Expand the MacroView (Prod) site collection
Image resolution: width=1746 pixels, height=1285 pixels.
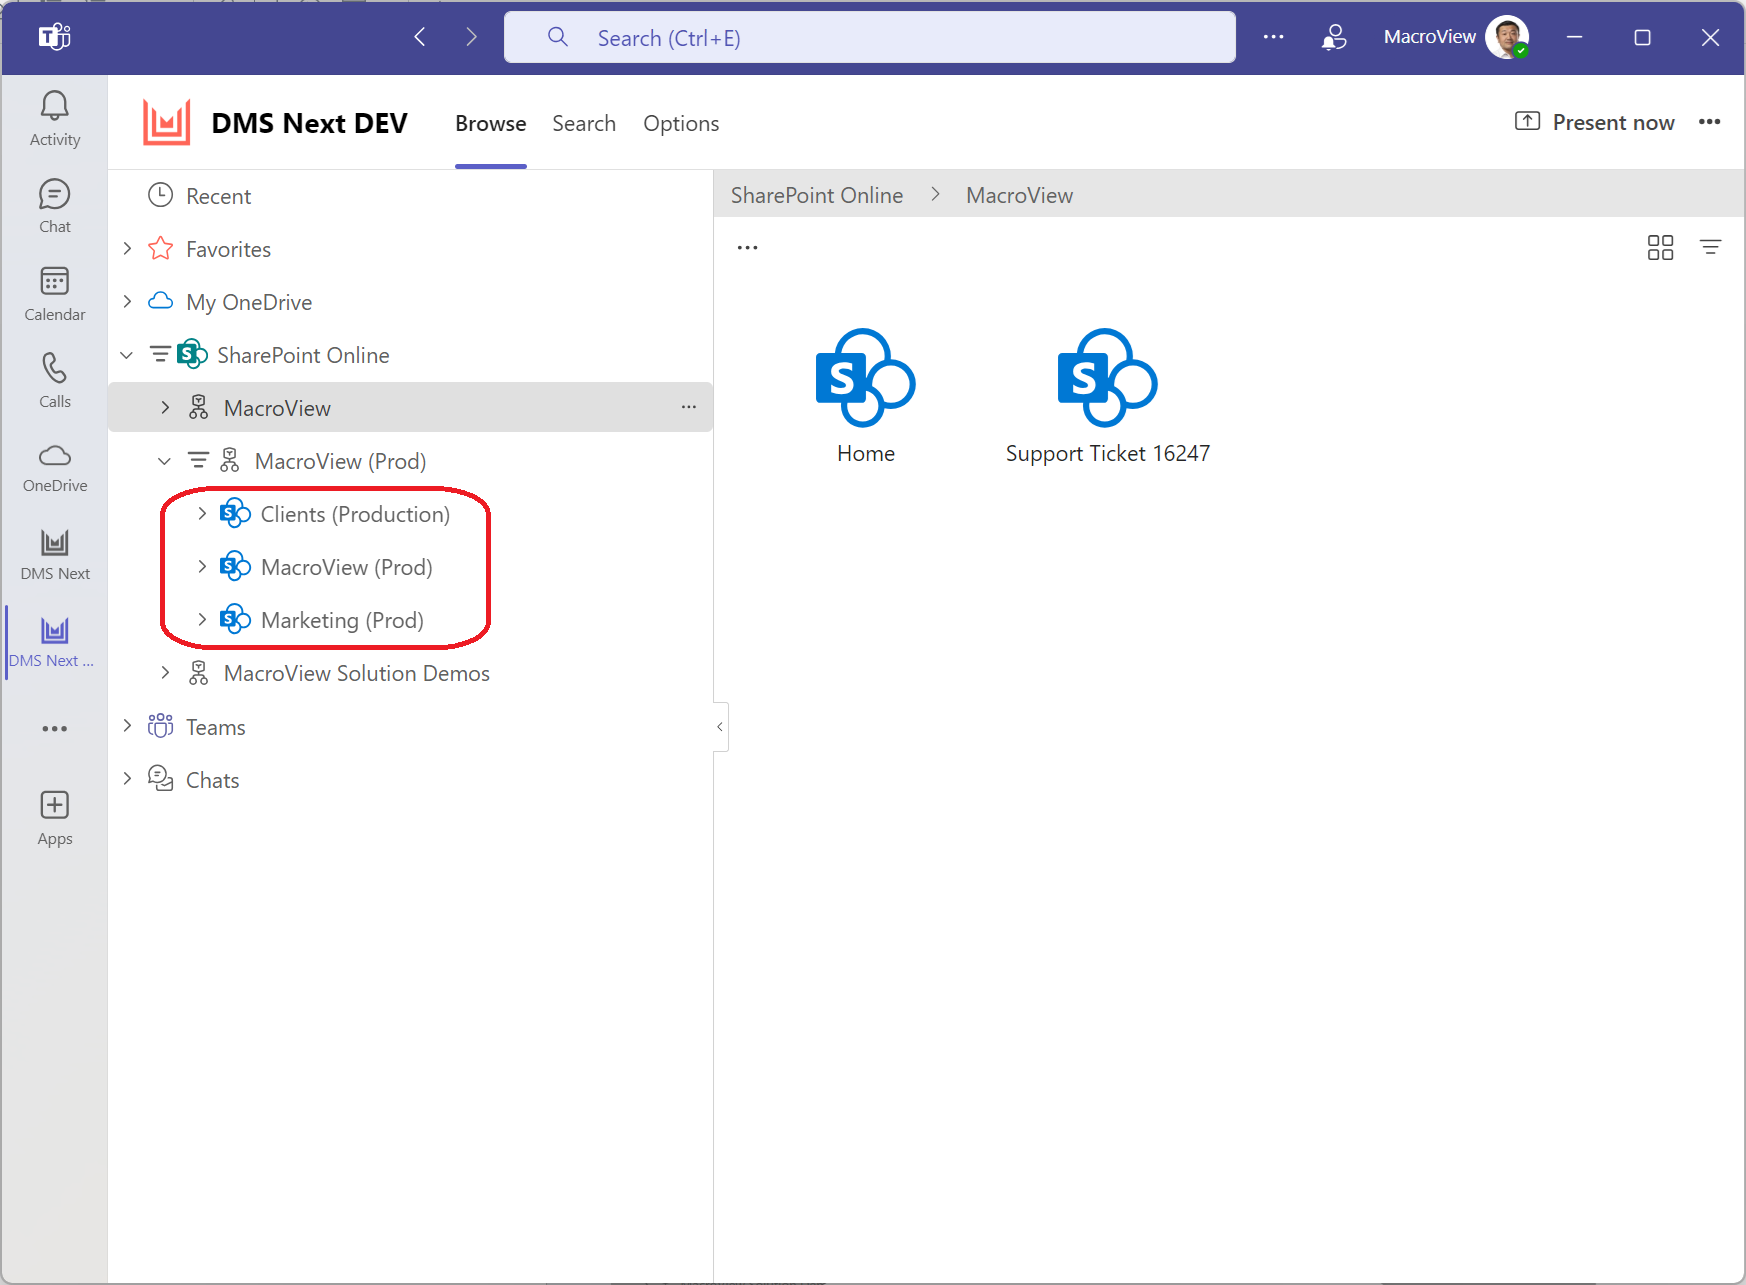tap(202, 566)
